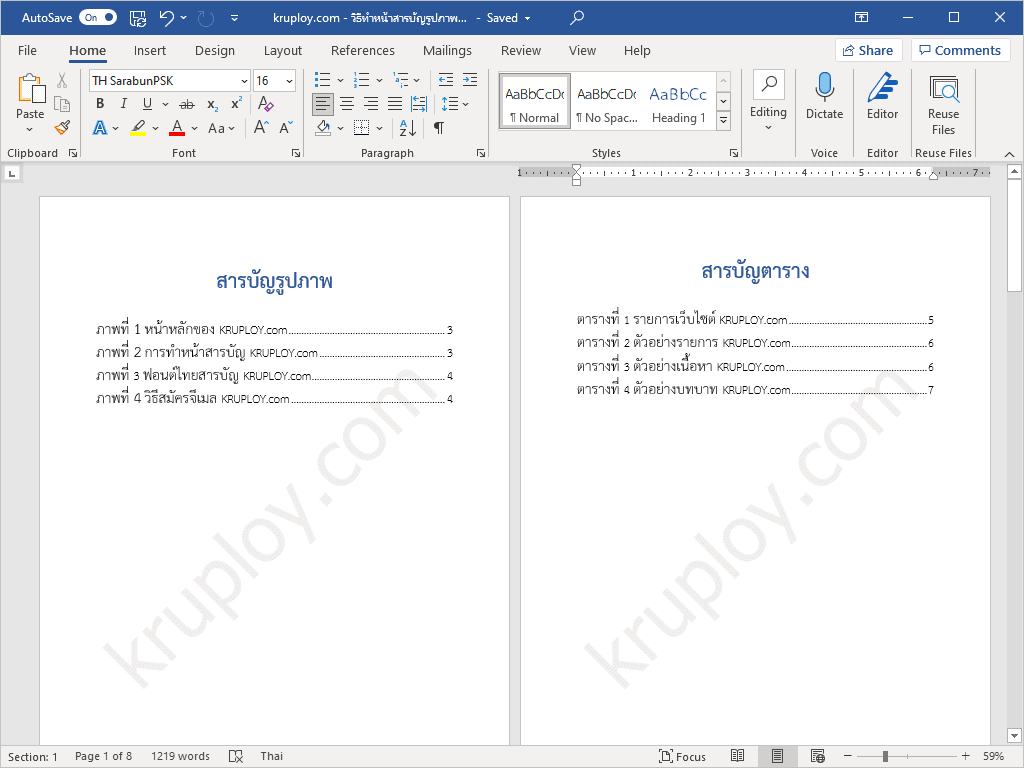Switch to Read Mode view in status bar

(x=738, y=756)
